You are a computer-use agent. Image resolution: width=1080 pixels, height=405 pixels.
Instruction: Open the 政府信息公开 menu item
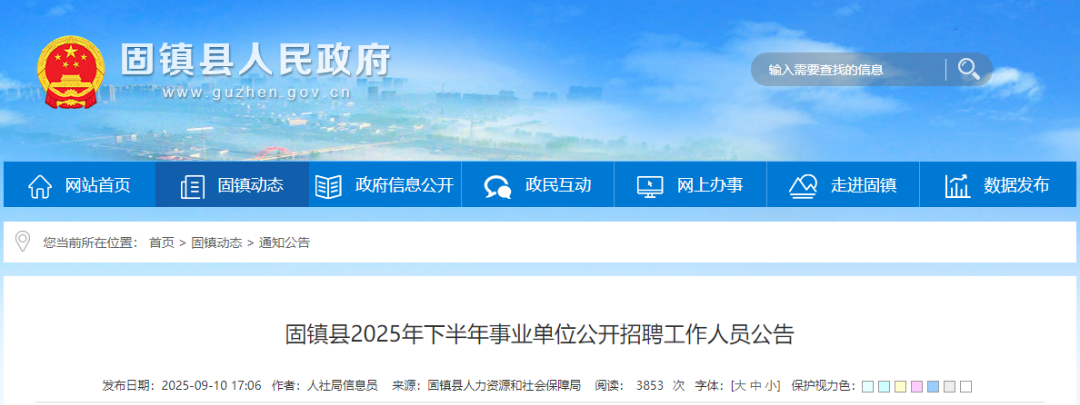pyautogui.click(x=385, y=185)
